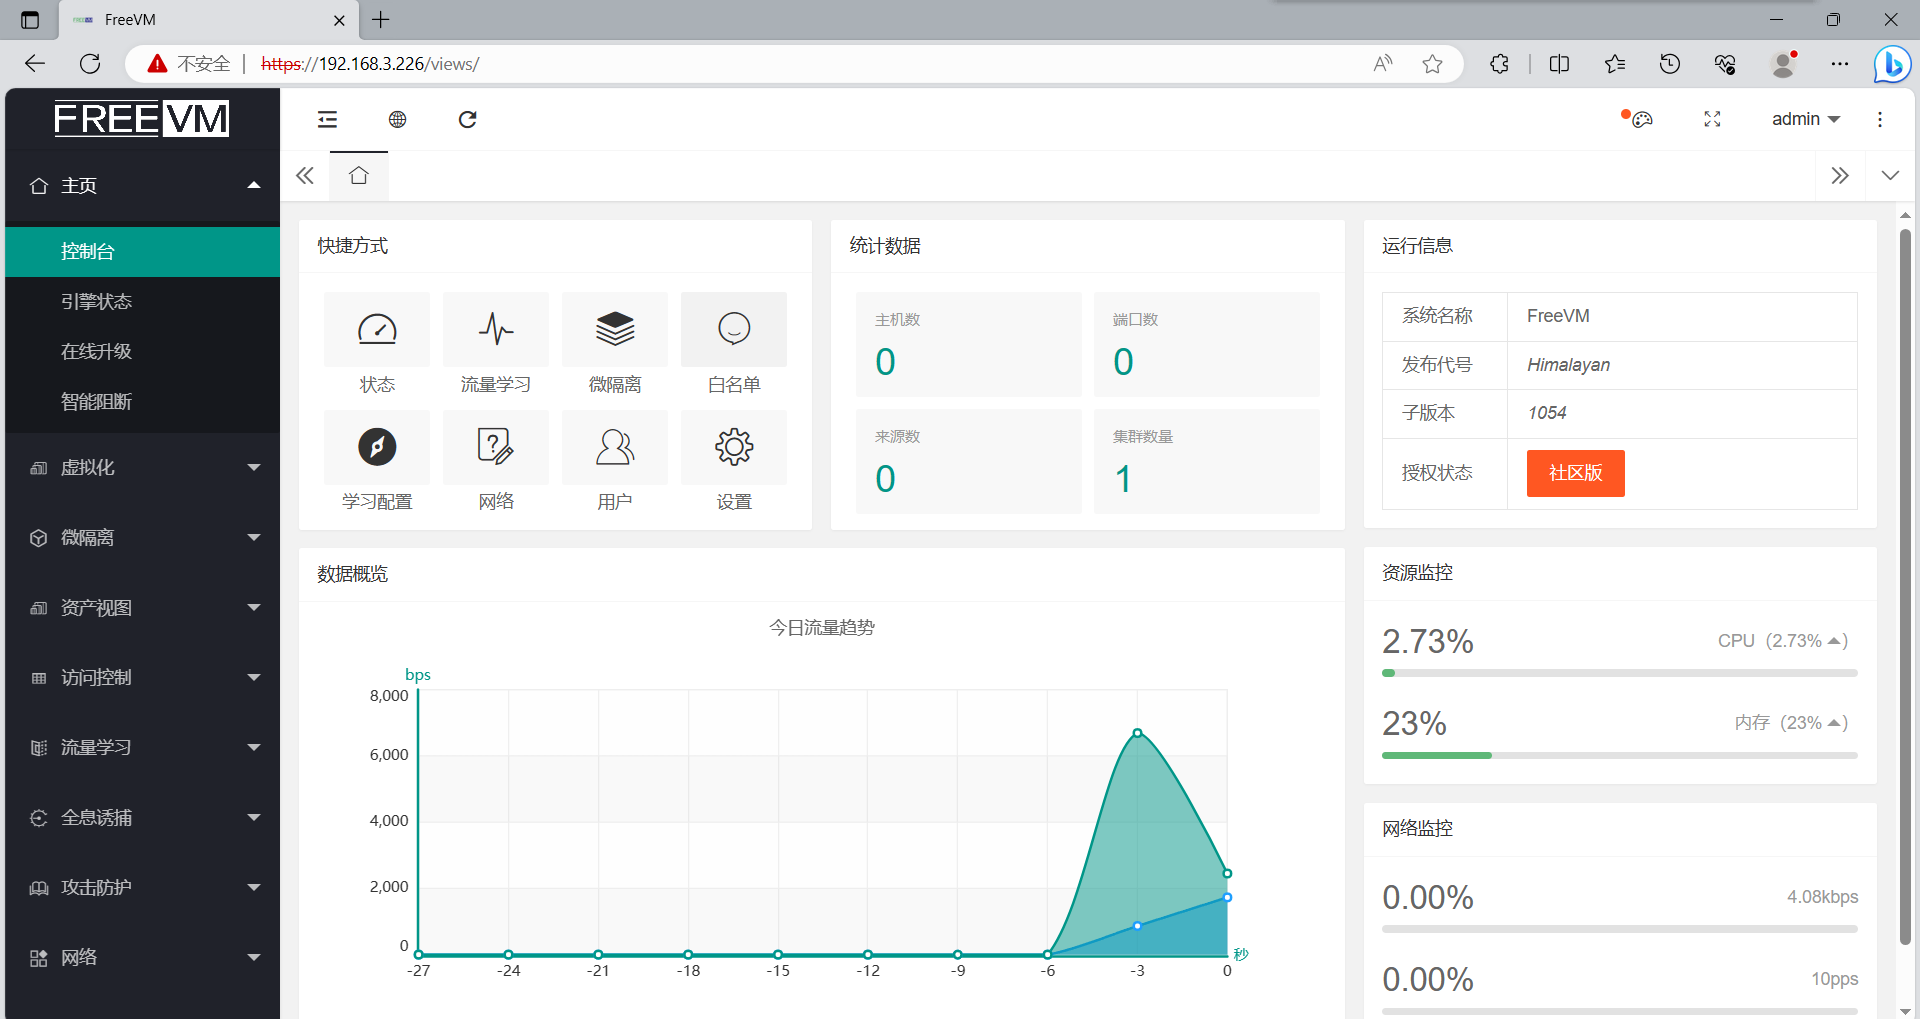Click the 学习配置 compass shortcut icon
The height and width of the screenshot is (1019, 1920).
point(377,447)
